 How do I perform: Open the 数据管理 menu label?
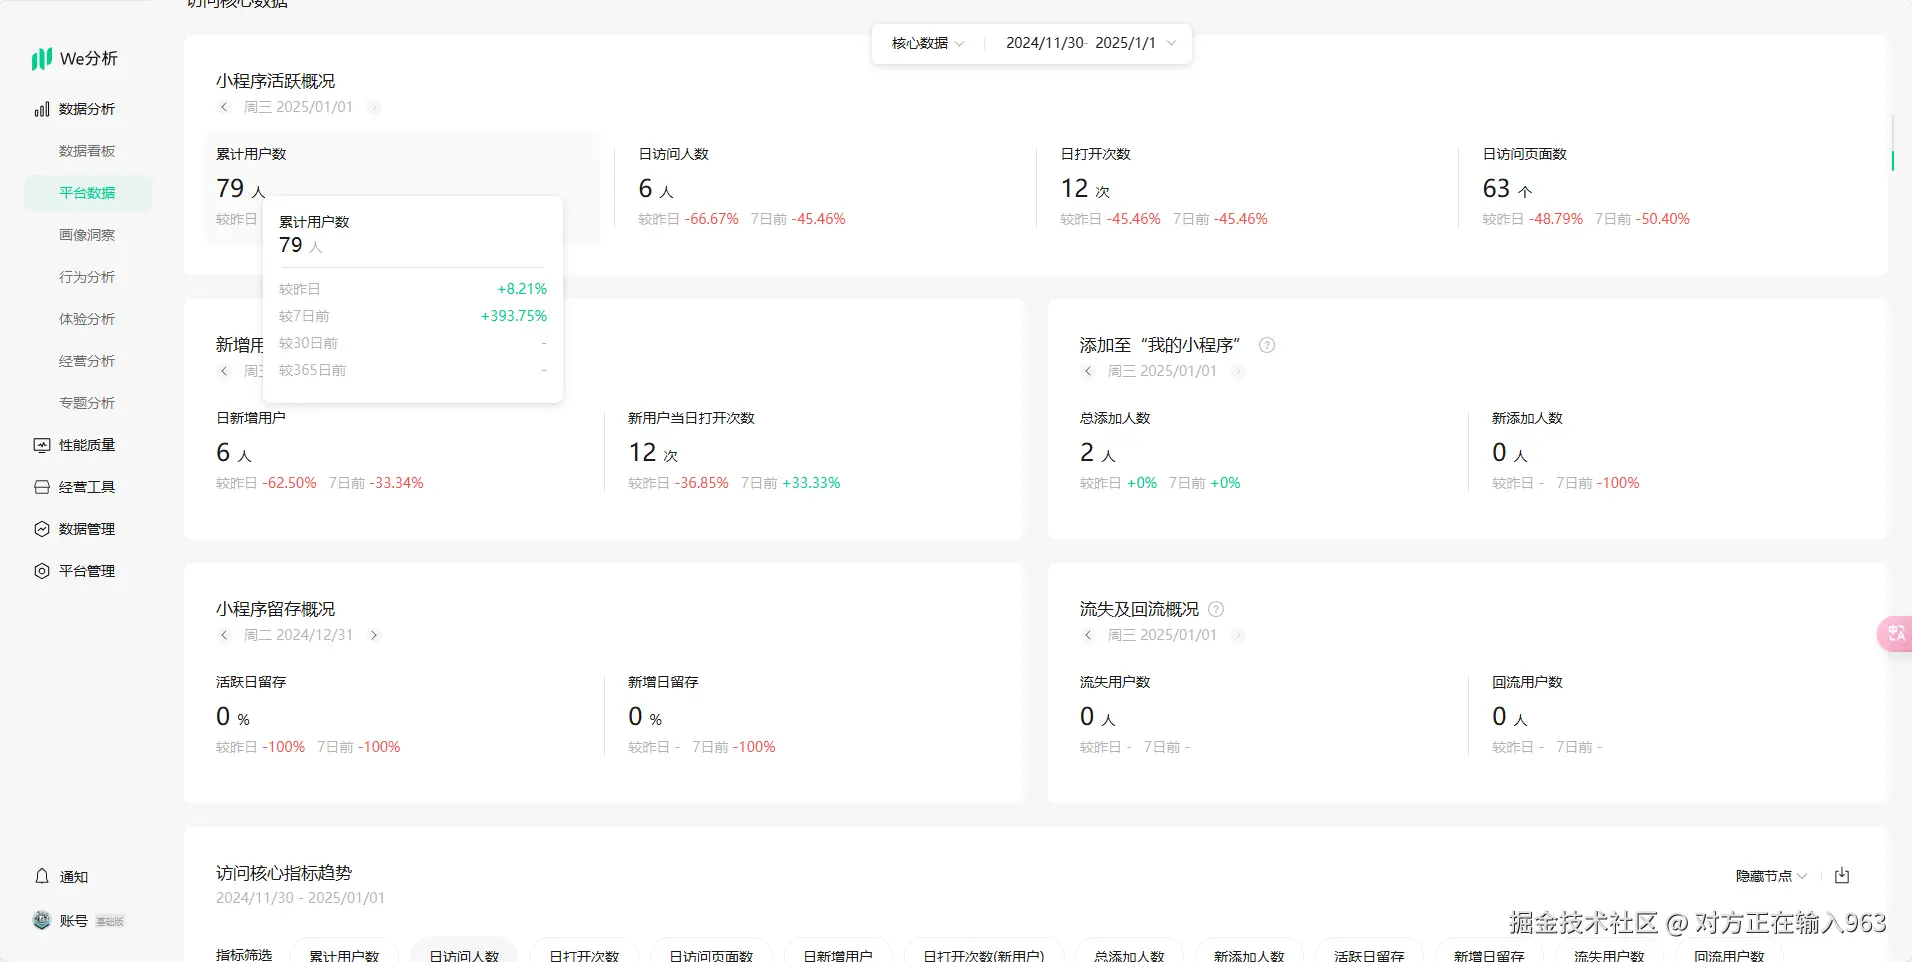point(87,529)
